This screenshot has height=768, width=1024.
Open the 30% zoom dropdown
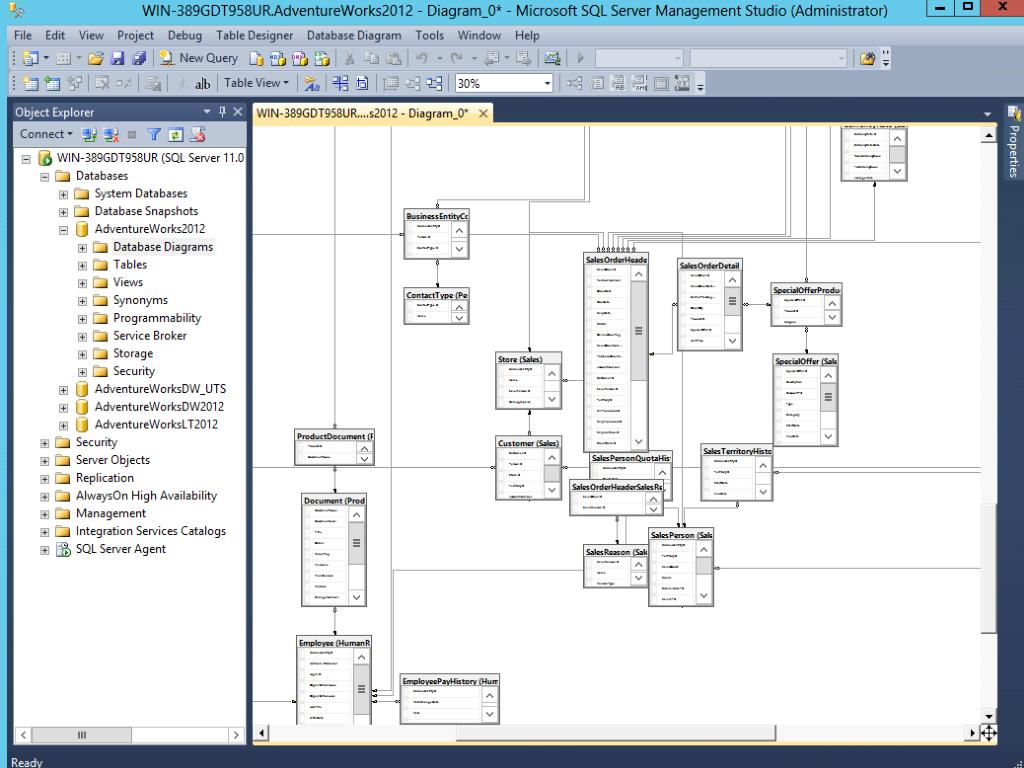click(547, 84)
